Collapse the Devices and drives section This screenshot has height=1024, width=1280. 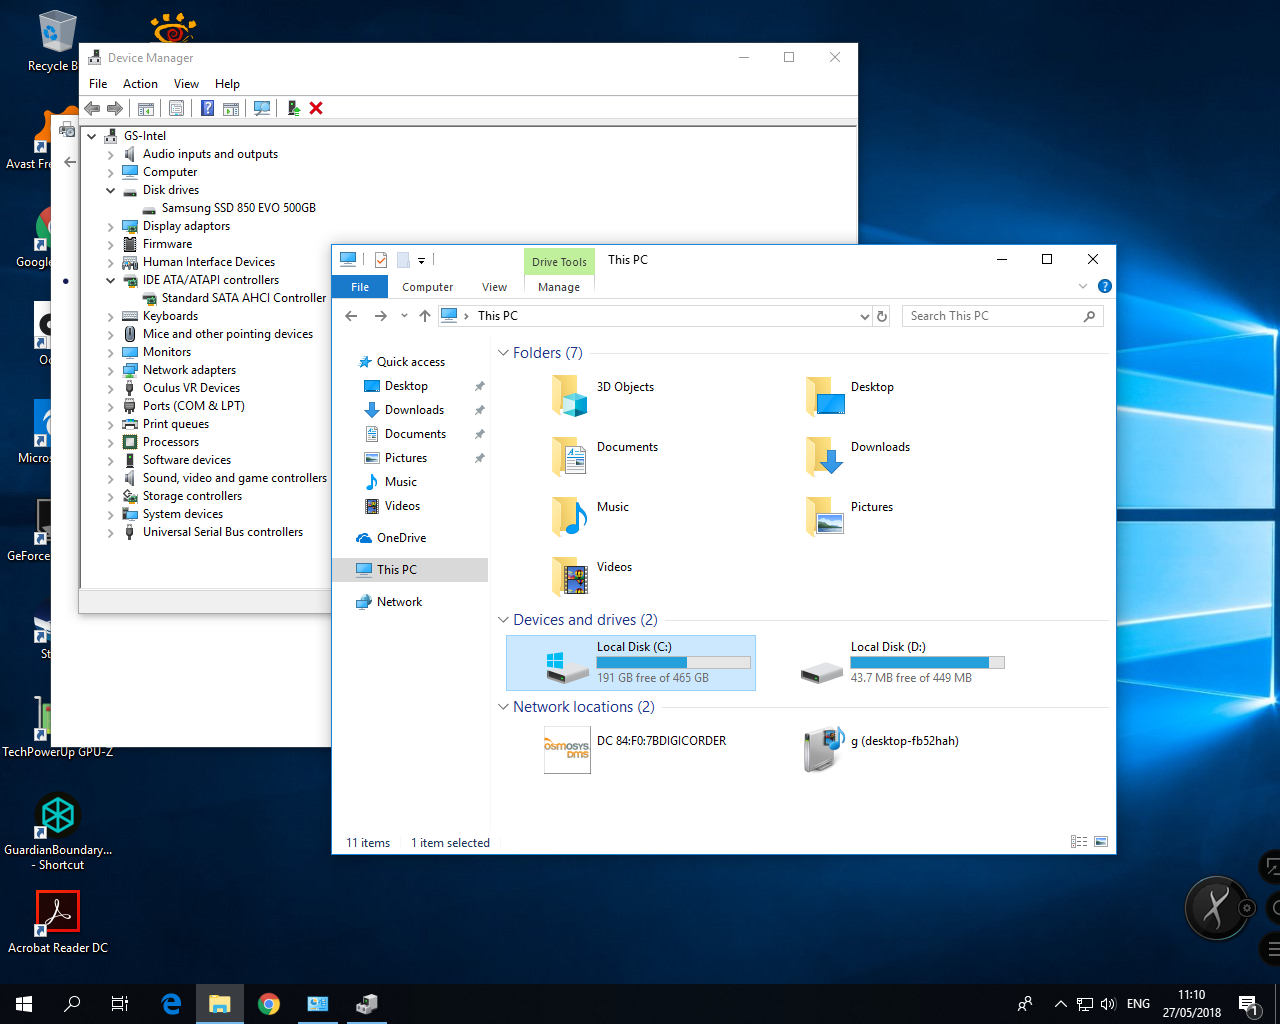coord(503,620)
